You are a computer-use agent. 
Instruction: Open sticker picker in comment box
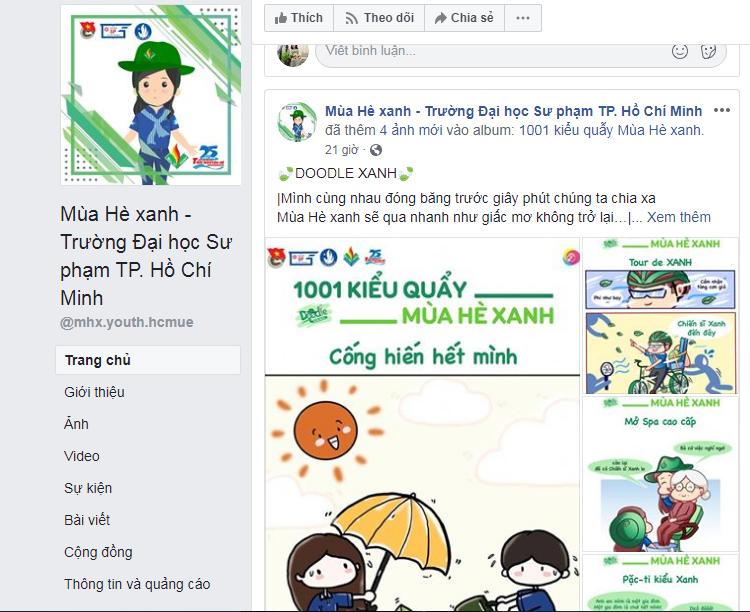coord(708,51)
